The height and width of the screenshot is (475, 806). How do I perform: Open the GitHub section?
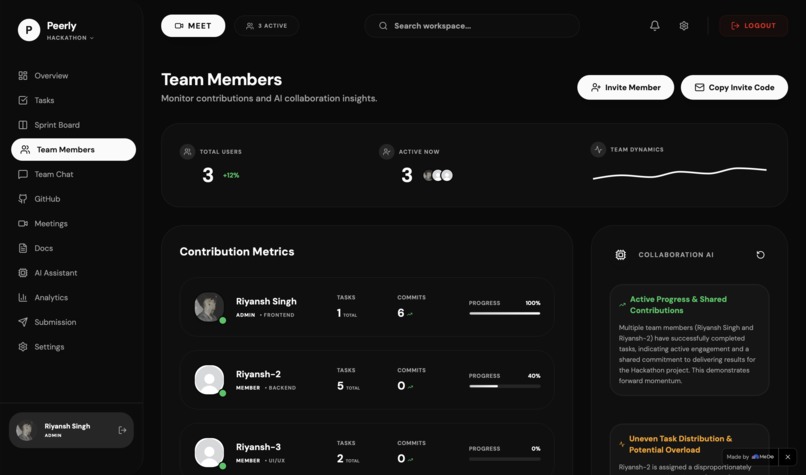click(73, 199)
